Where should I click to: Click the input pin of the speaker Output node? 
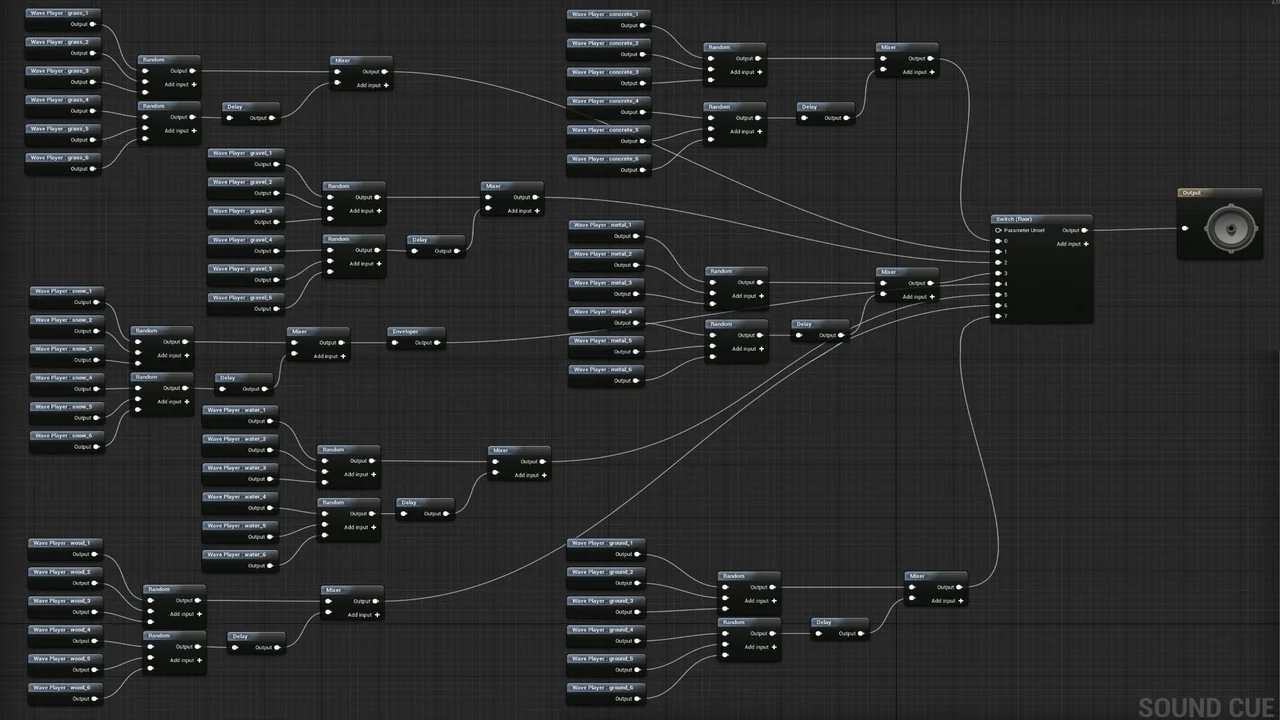[x=1185, y=228]
